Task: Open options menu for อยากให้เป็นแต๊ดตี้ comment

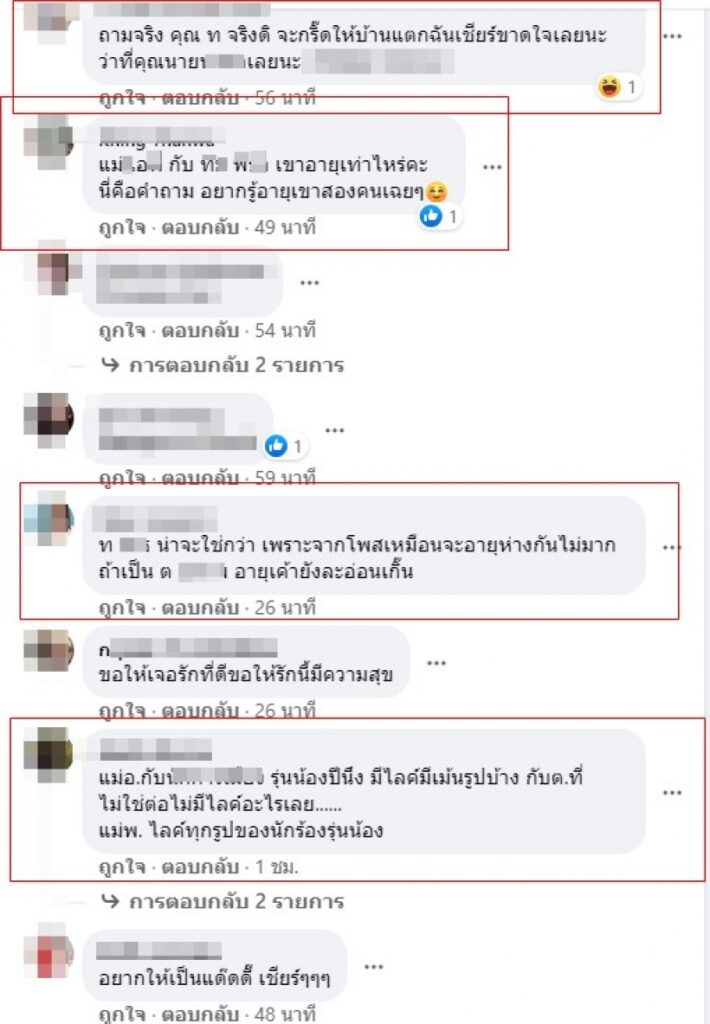Action: point(373,967)
